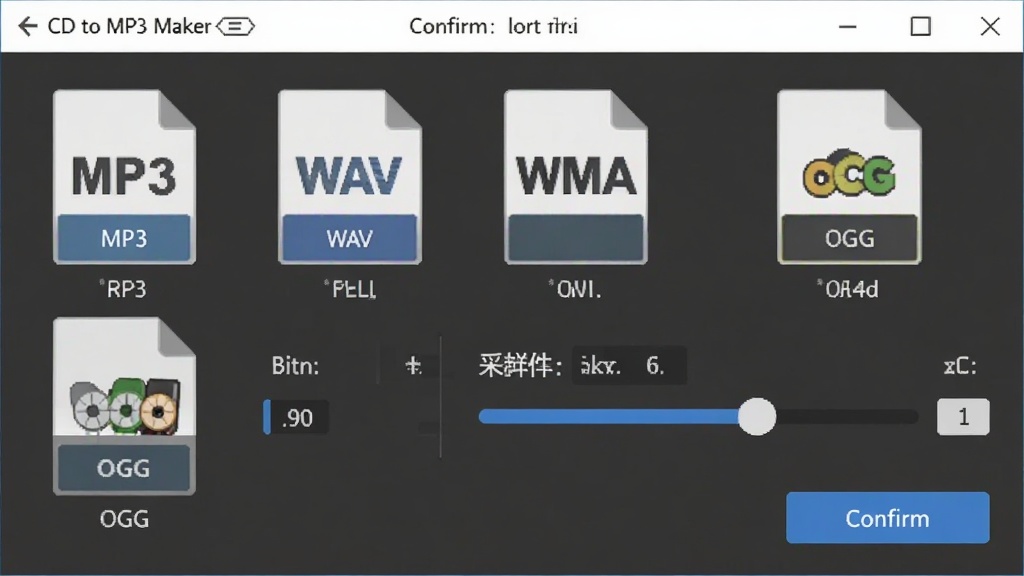This screenshot has height=576, width=1024.
Task: Pick the WMA format file icon
Action: (575, 177)
